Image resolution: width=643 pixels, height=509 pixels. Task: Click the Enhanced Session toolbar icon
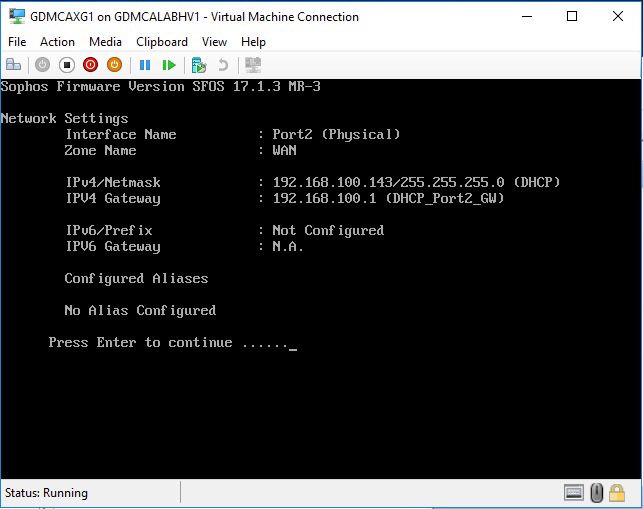(253, 65)
